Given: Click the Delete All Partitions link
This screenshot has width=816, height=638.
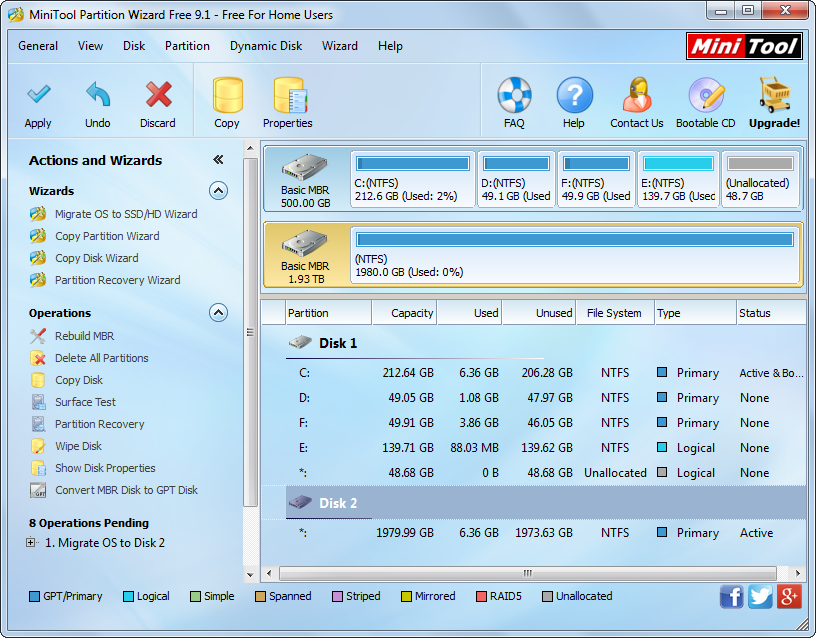Looking at the screenshot, I should (102, 358).
